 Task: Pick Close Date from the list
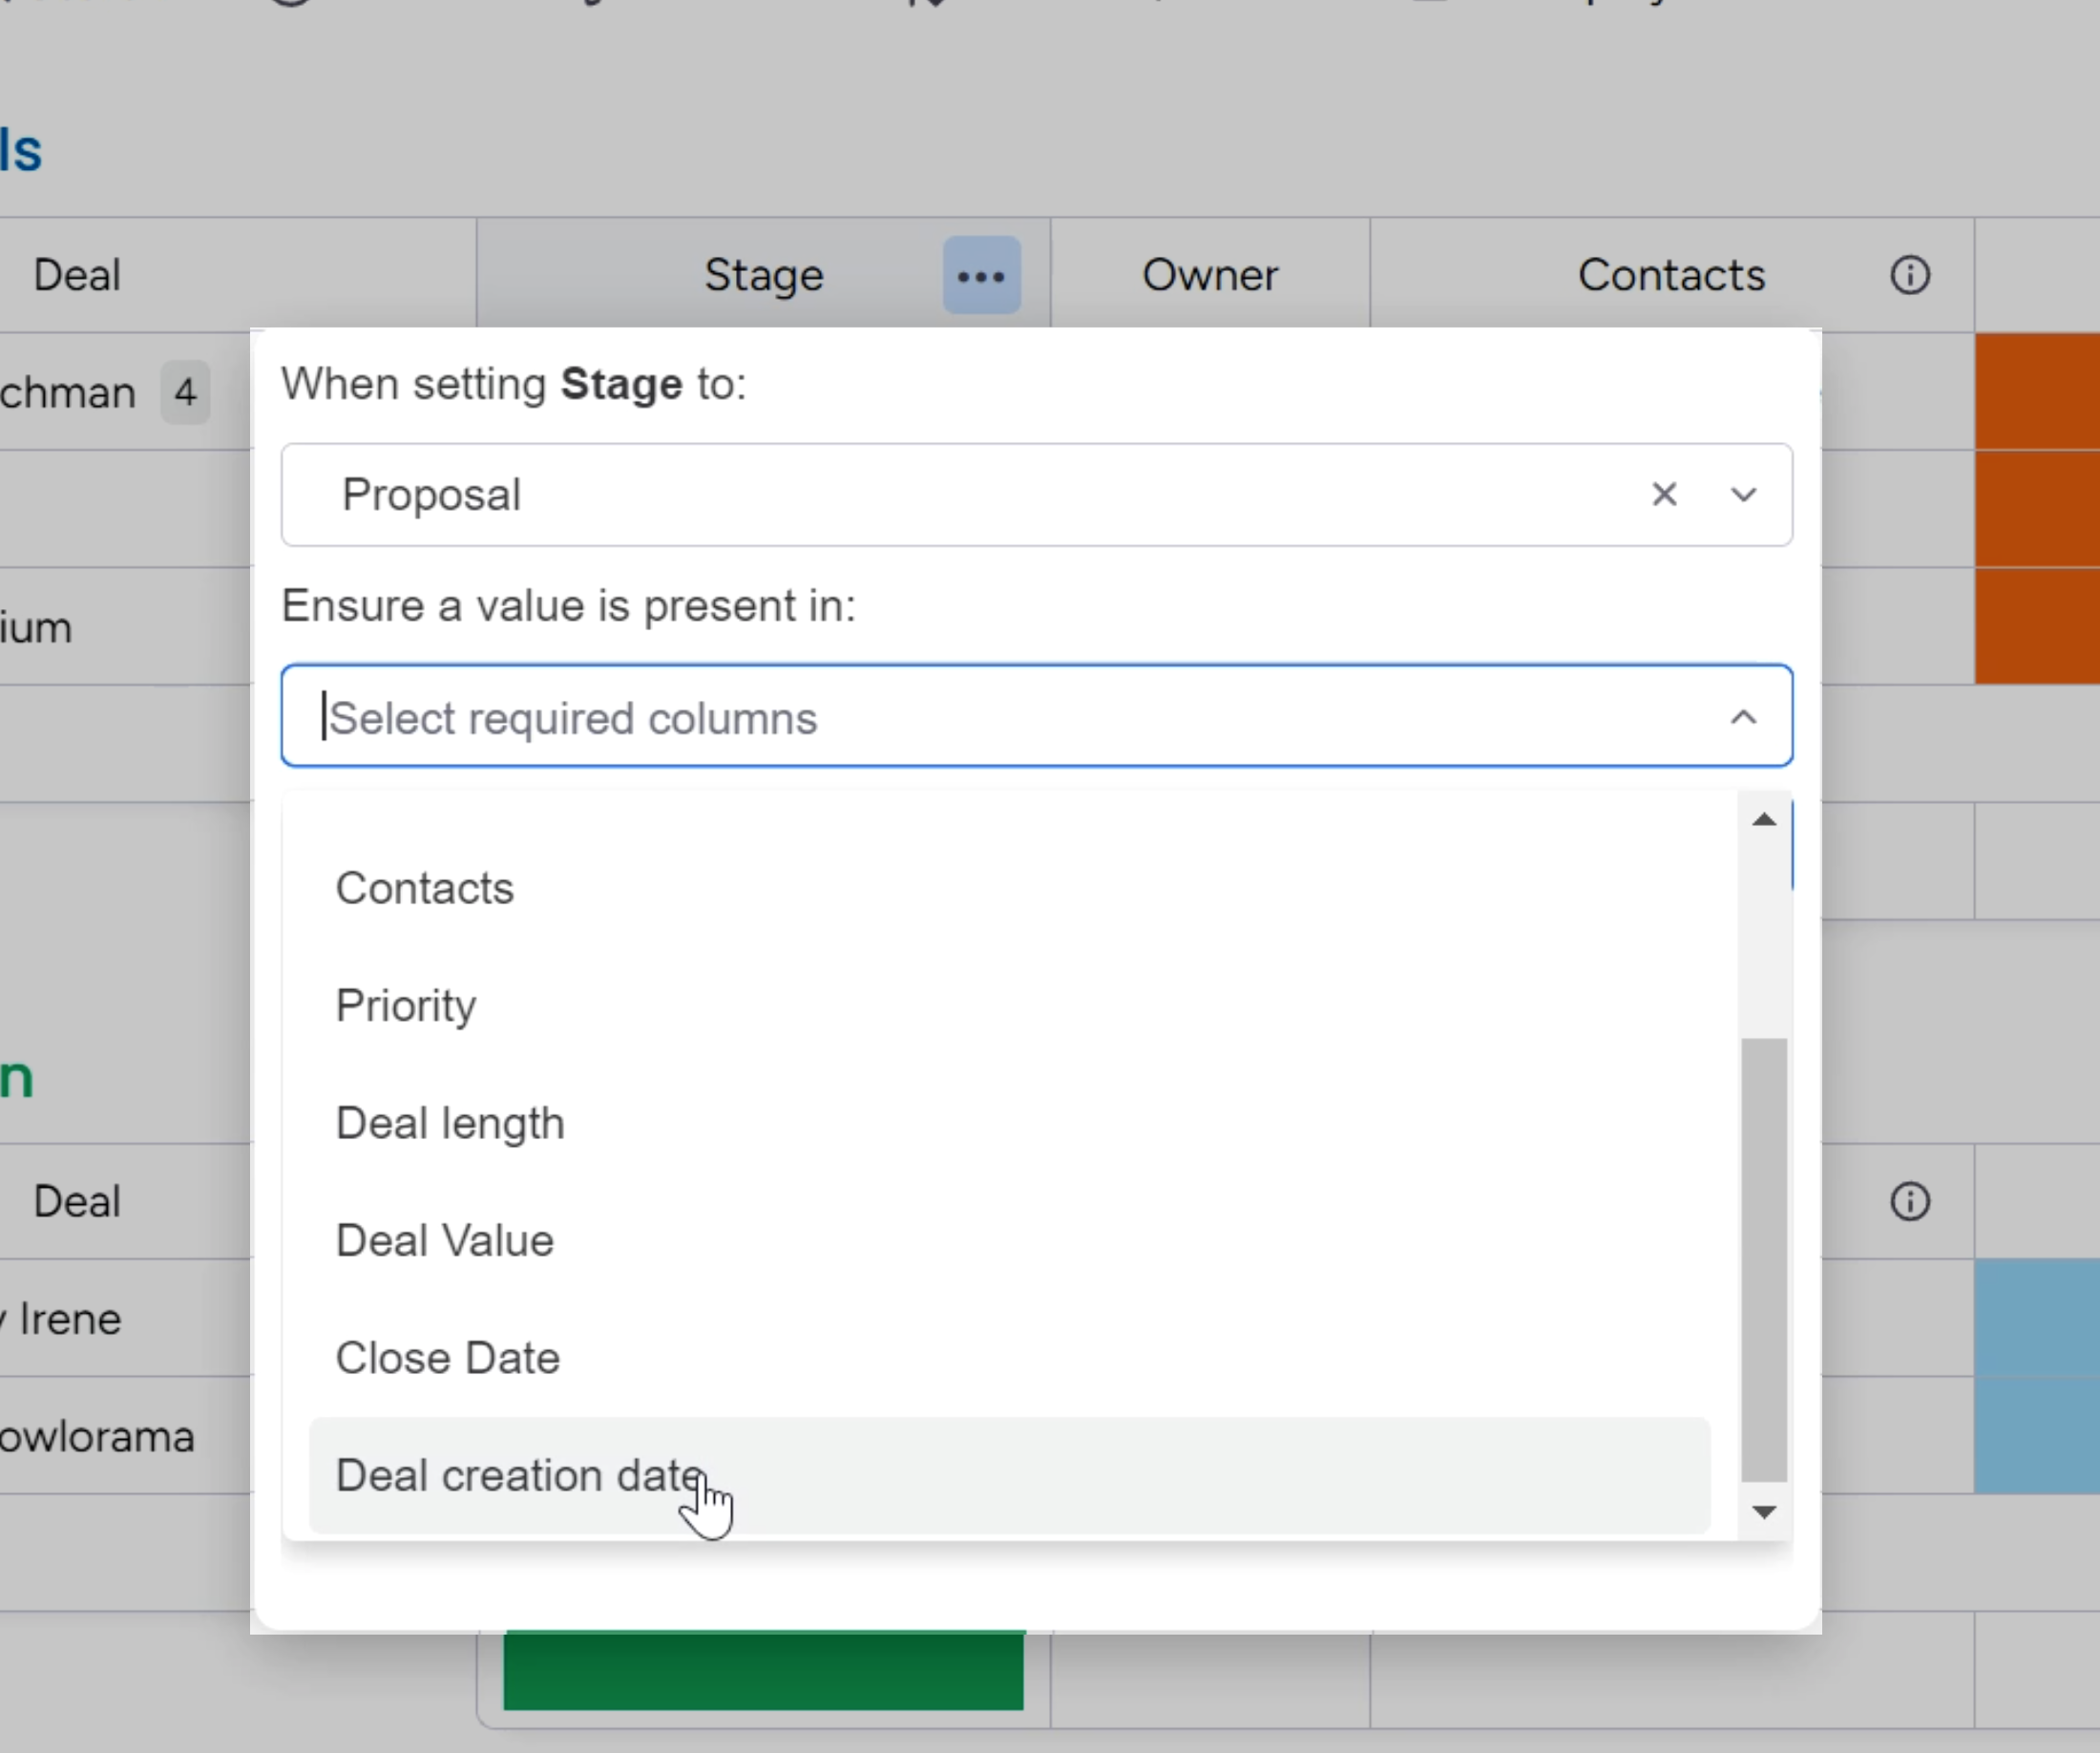(x=448, y=1358)
